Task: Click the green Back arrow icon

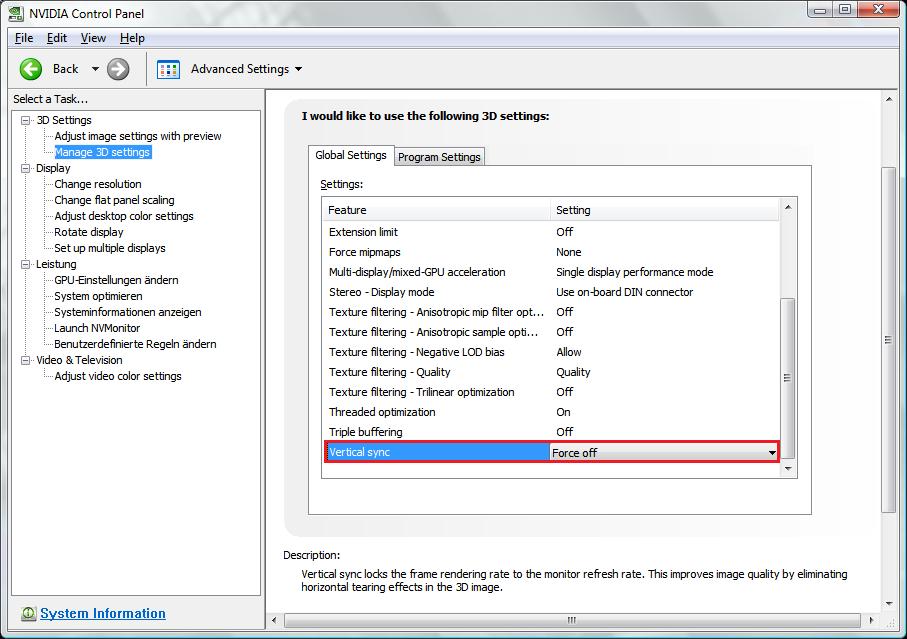Action: point(31,69)
